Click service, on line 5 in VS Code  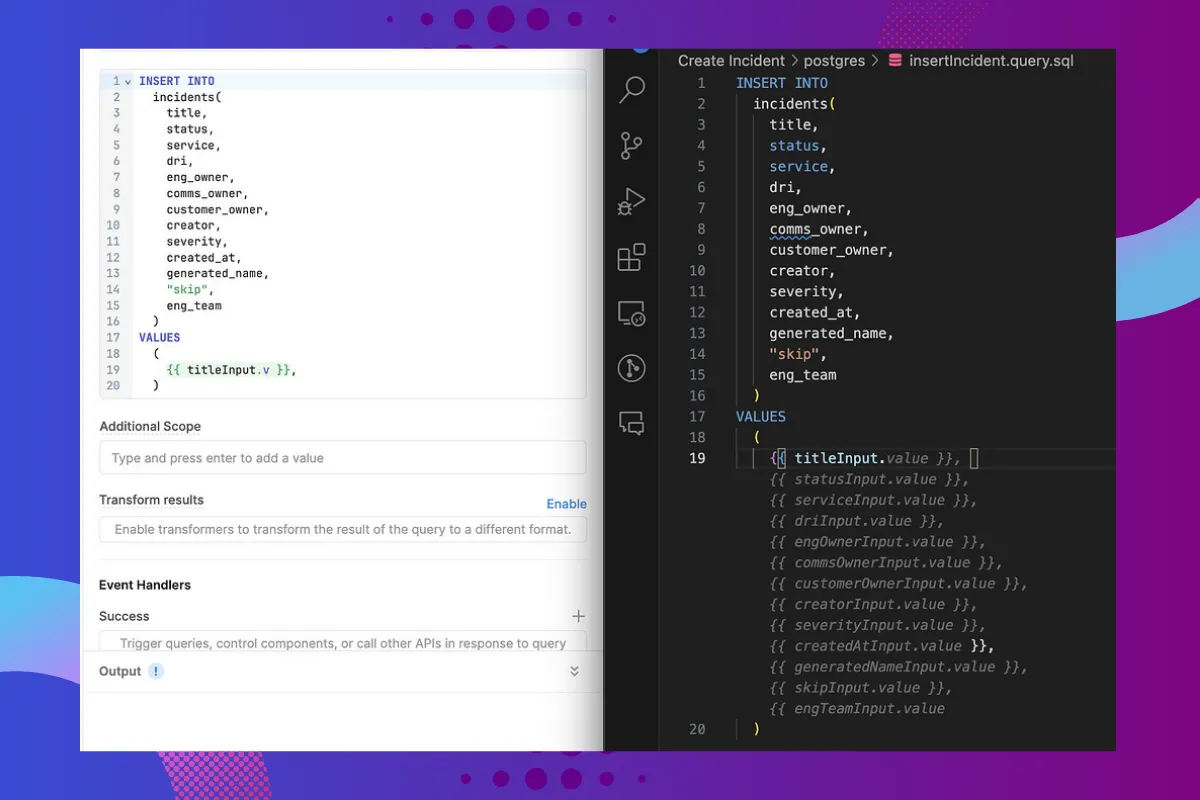802,166
